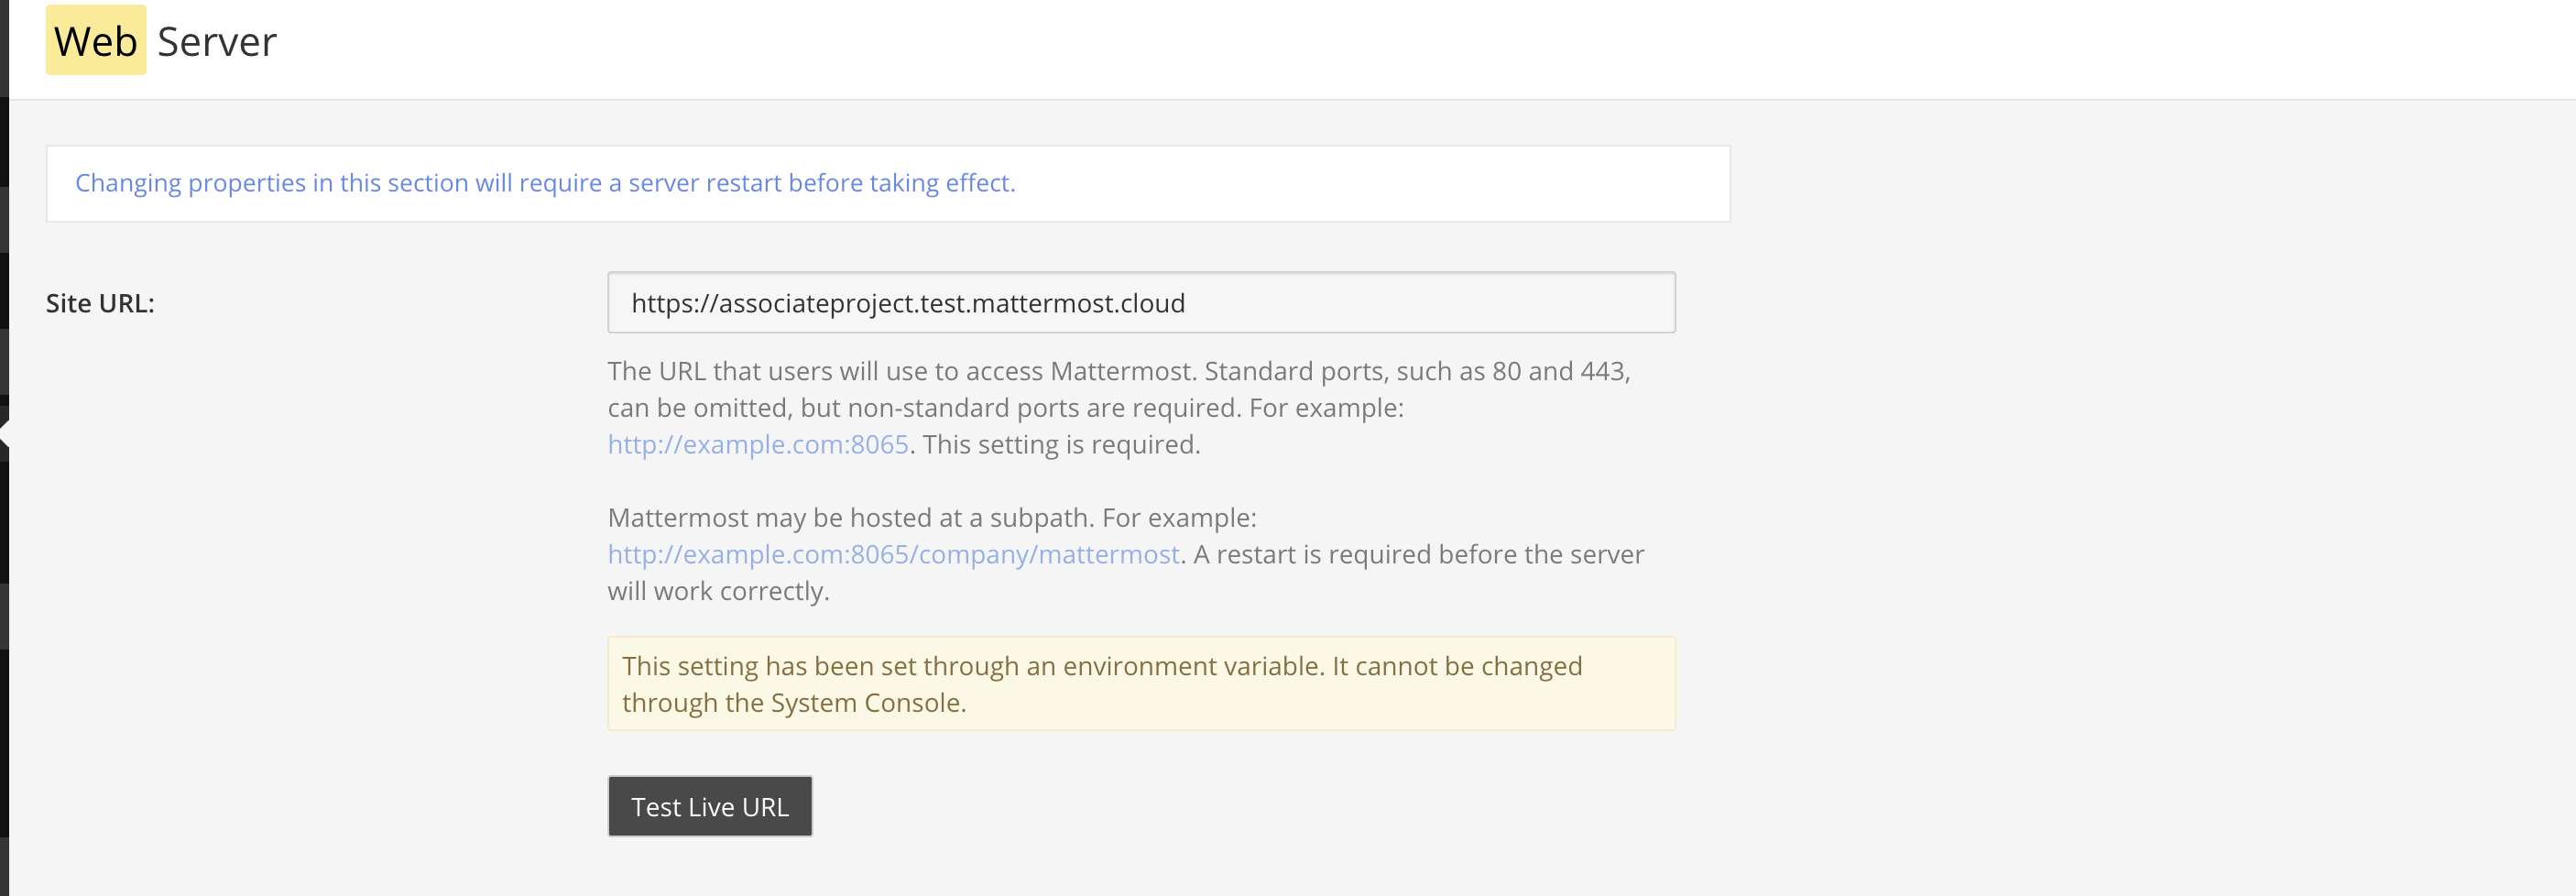Open the http://example.com:8065 example link
The image size is (2576, 896).
(758, 444)
